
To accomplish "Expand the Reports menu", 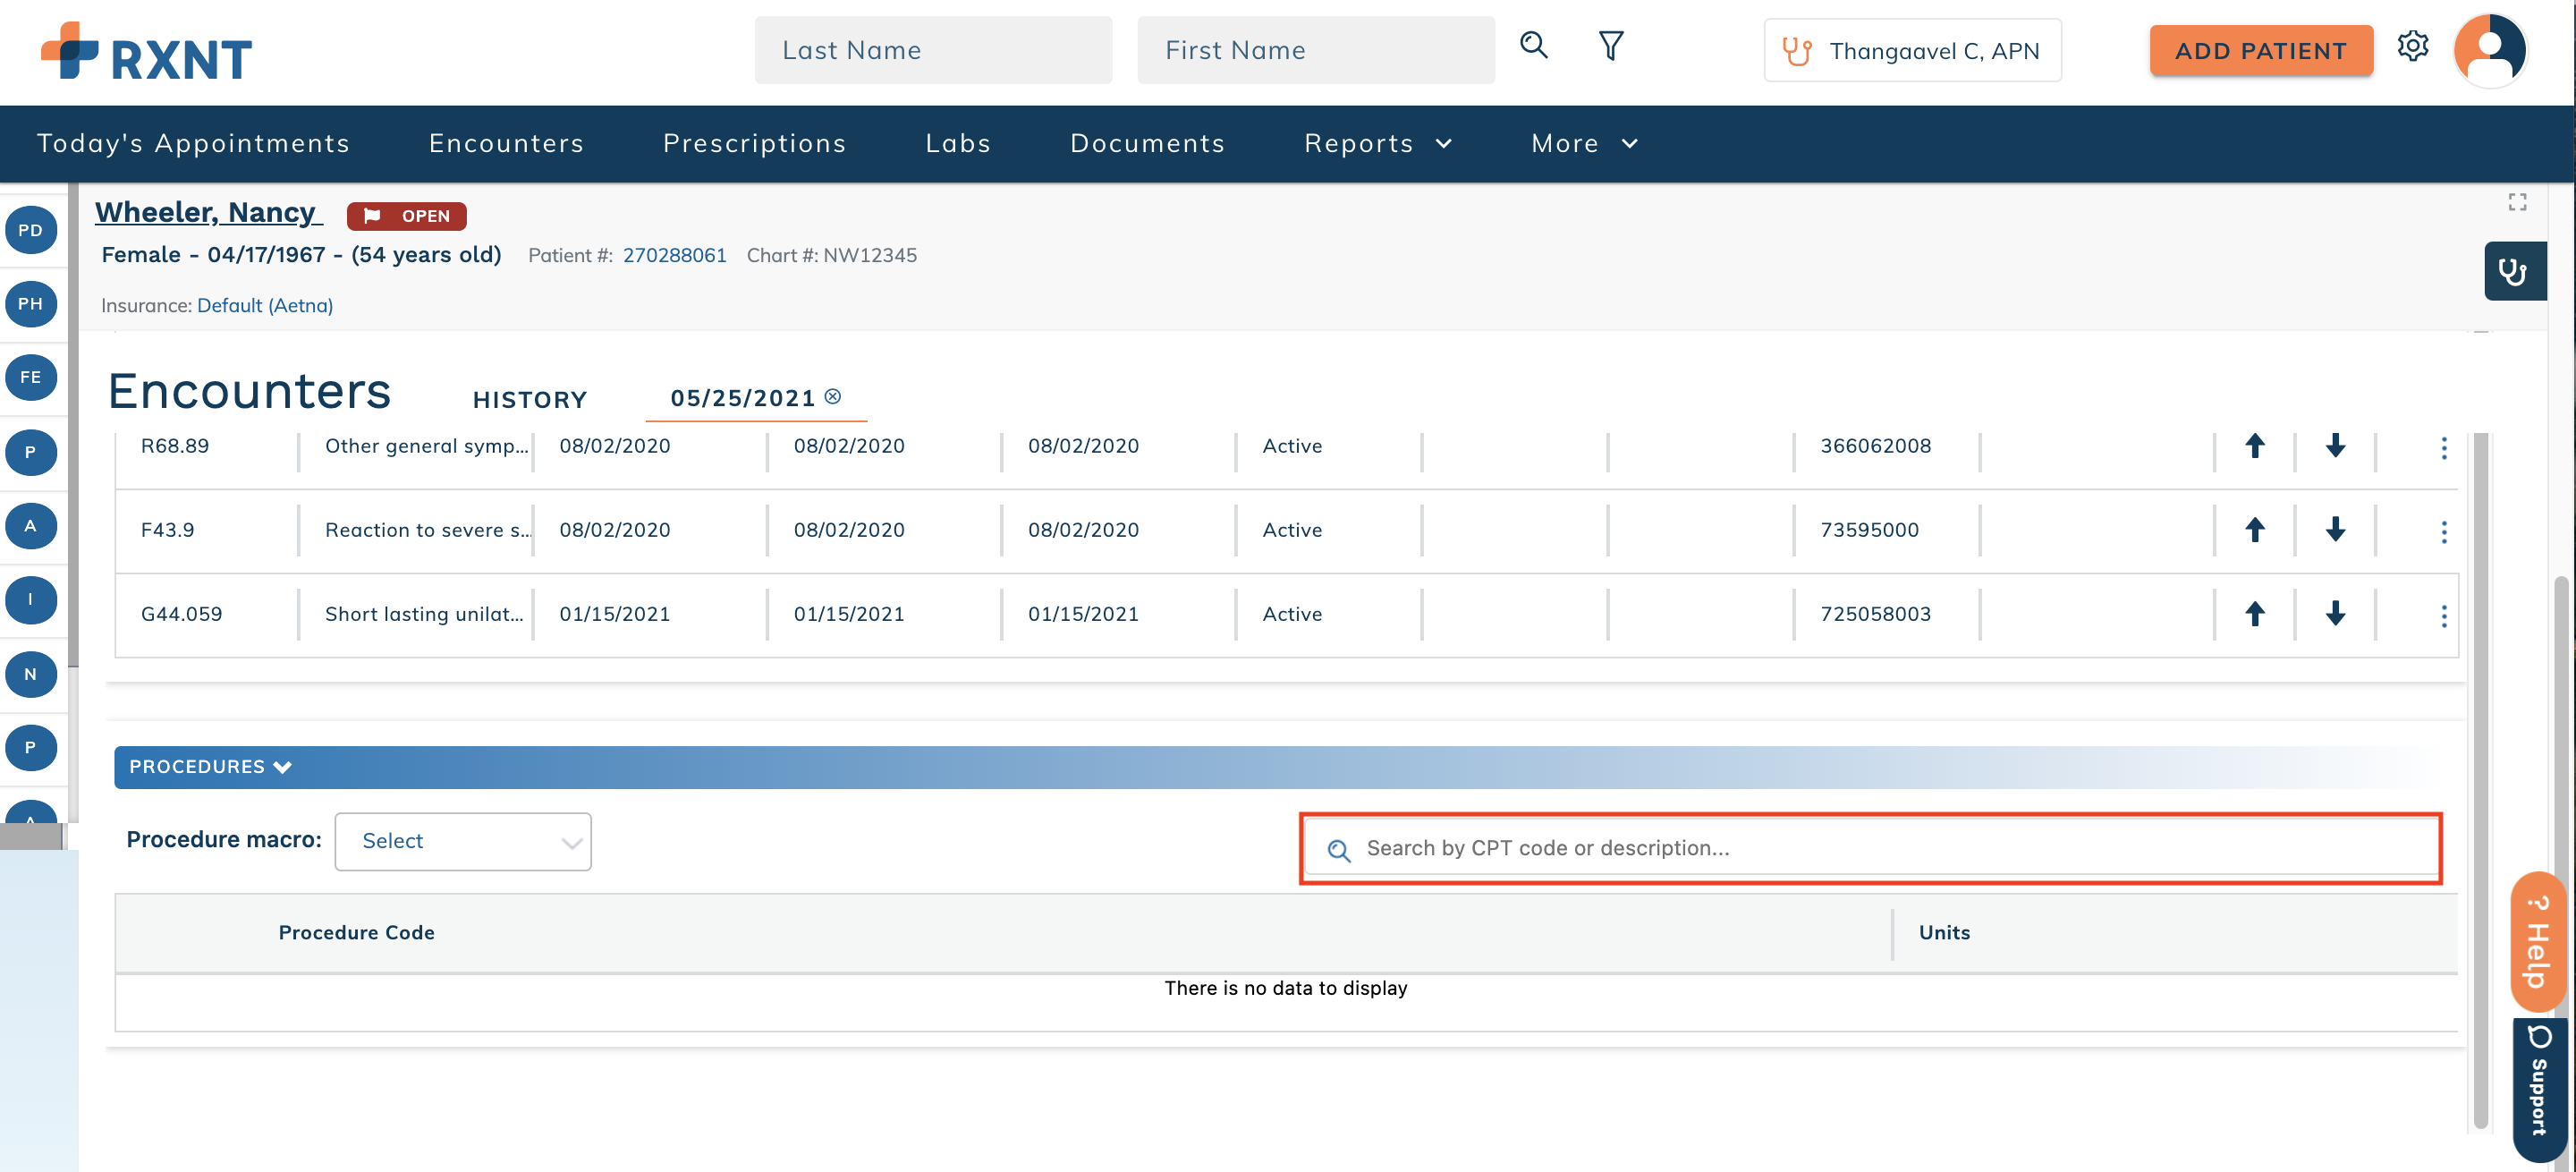I will point(1377,144).
